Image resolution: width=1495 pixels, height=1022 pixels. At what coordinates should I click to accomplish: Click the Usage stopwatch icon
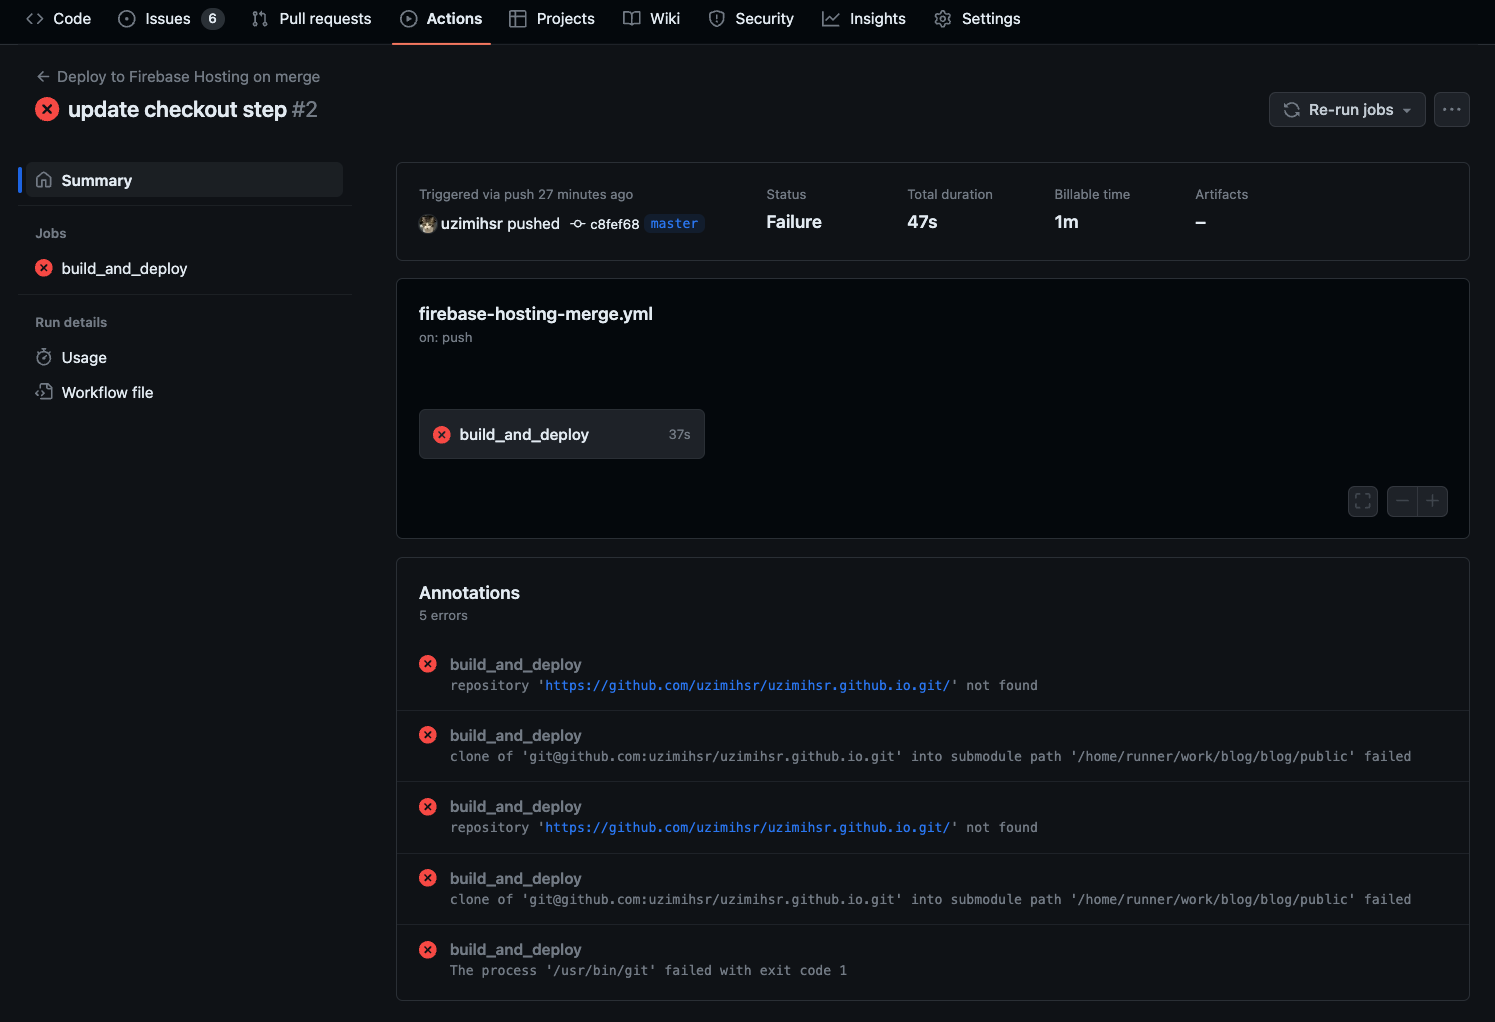coord(44,357)
